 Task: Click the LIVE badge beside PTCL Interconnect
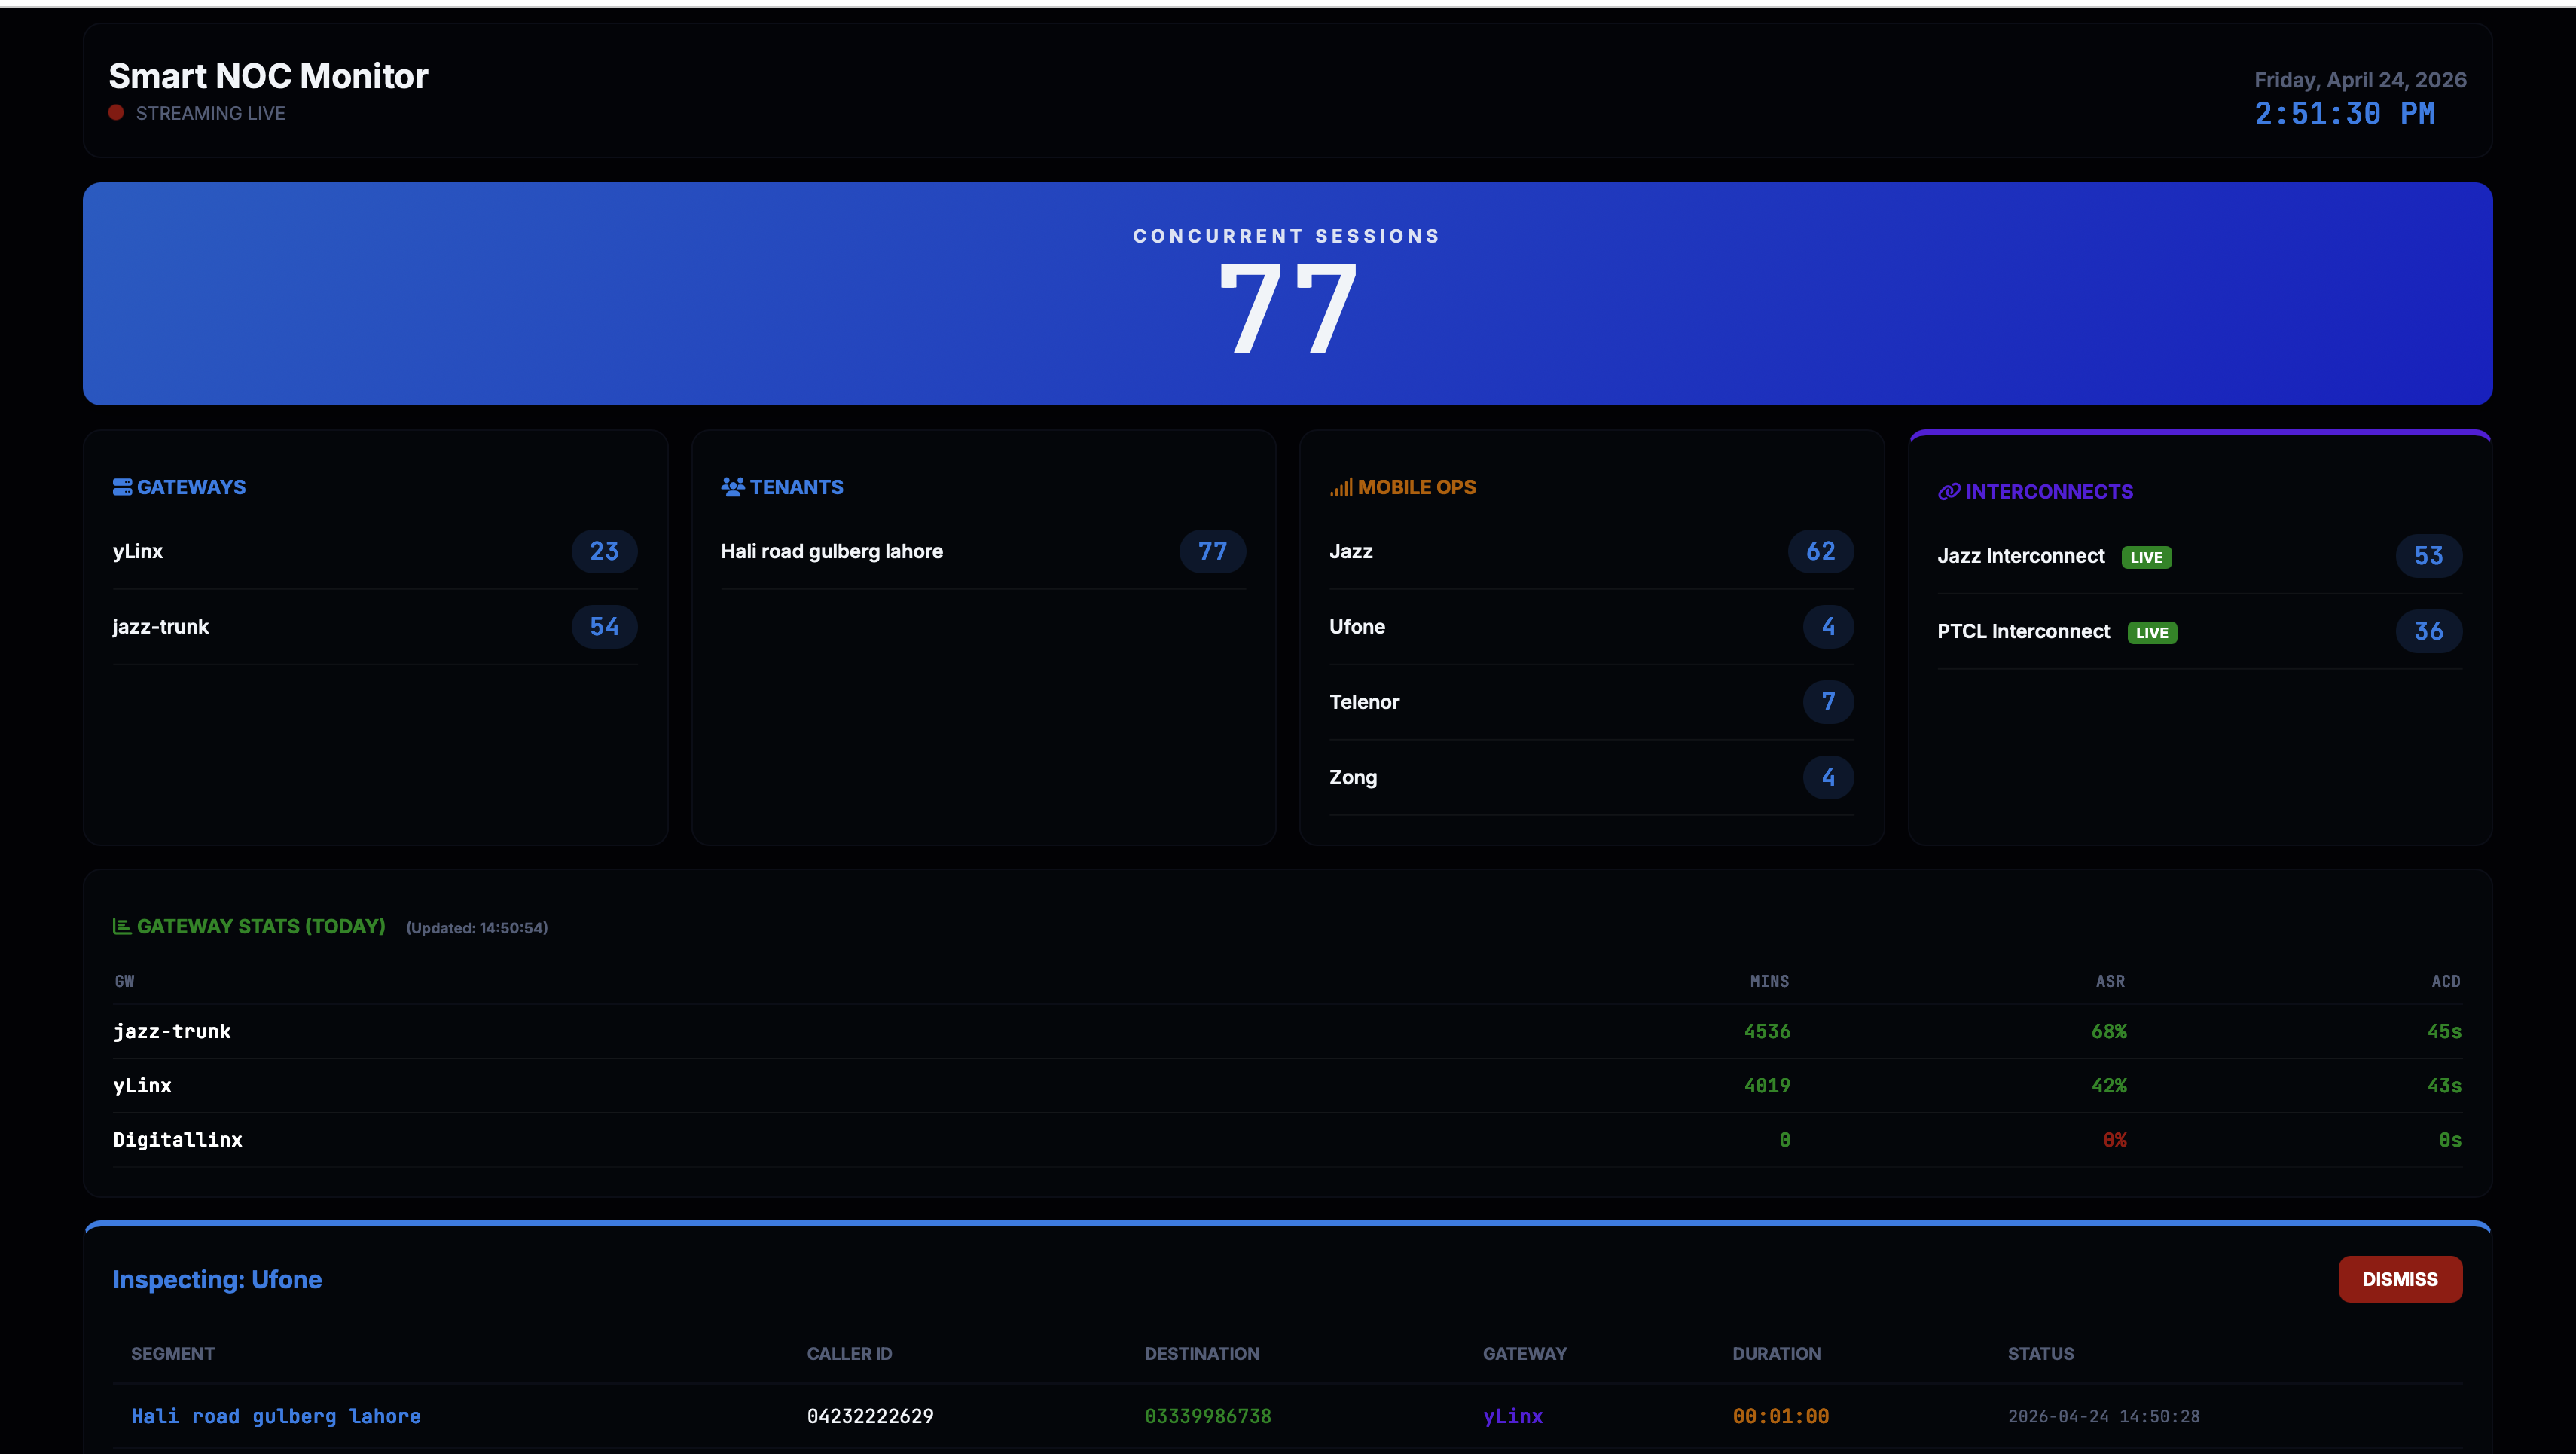[x=2152, y=632]
